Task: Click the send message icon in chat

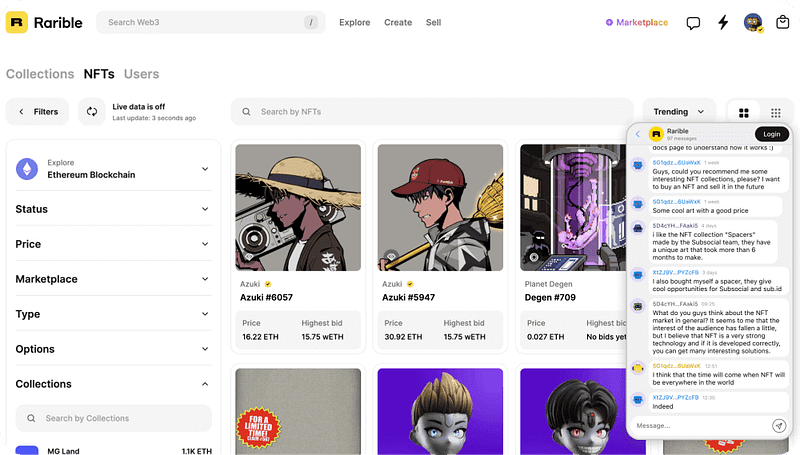Action: point(779,425)
